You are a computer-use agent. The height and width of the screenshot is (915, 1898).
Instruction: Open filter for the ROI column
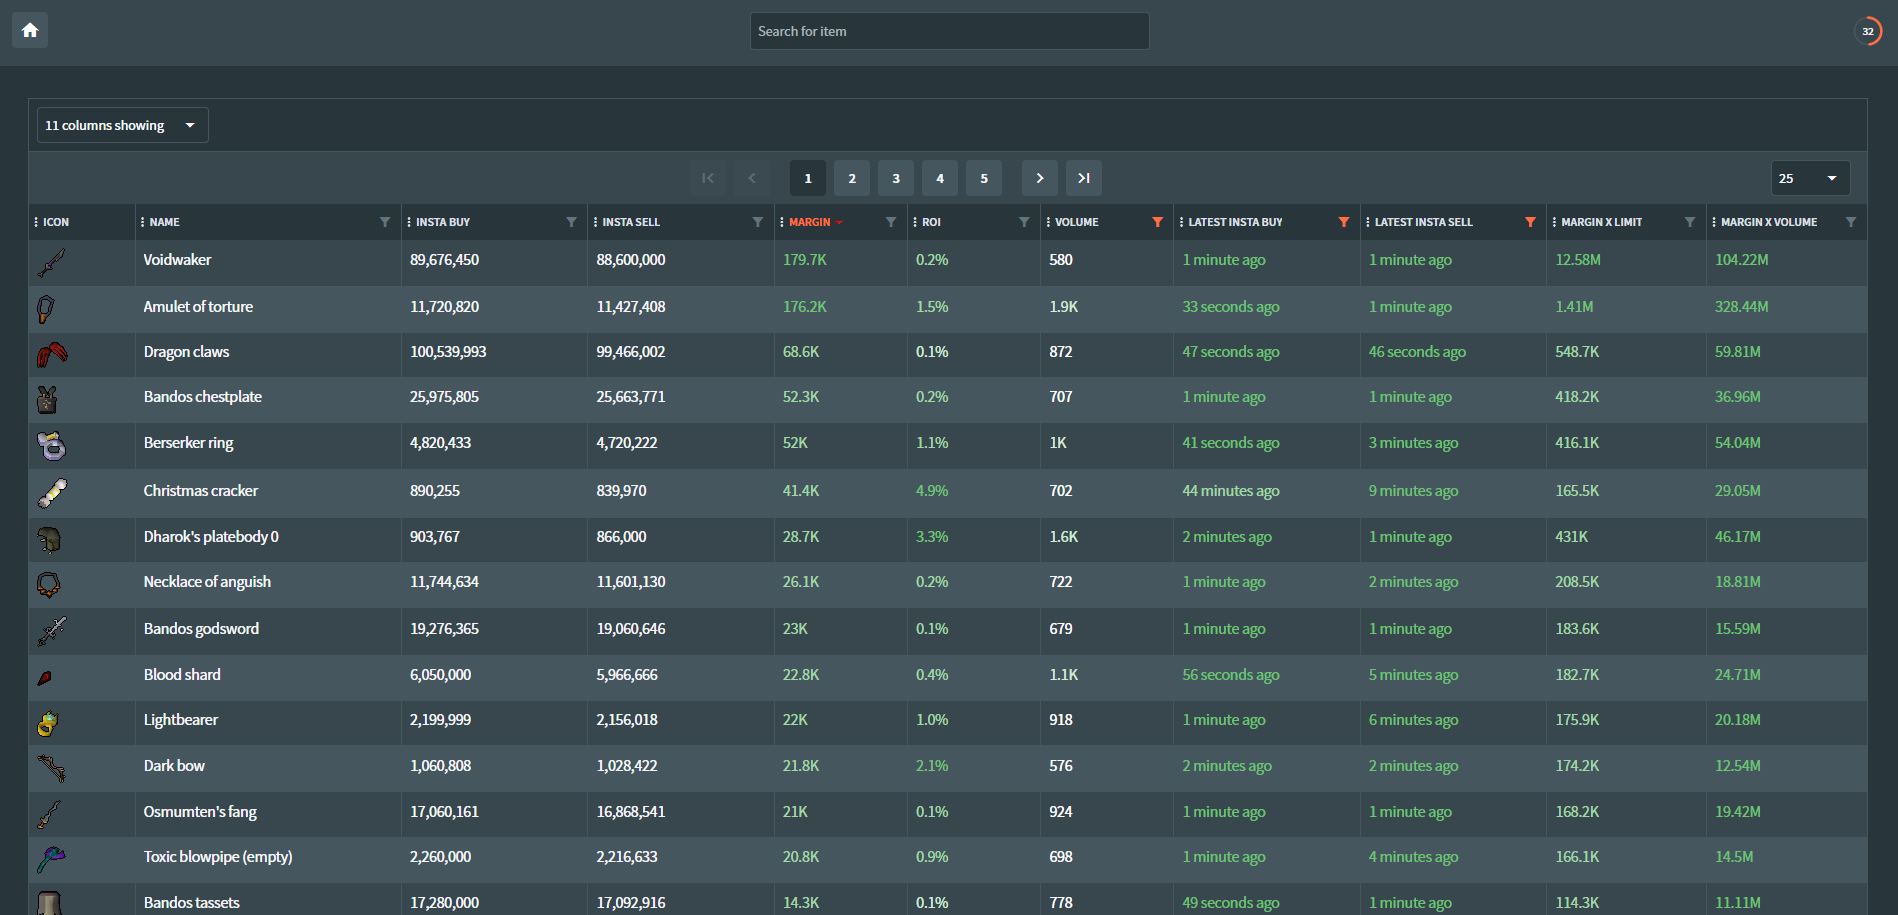pos(1024,222)
